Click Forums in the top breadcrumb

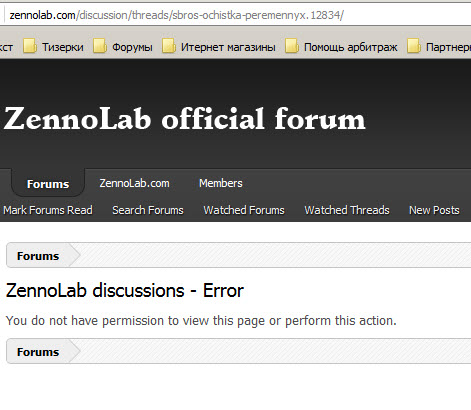click(x=38, y=256)
